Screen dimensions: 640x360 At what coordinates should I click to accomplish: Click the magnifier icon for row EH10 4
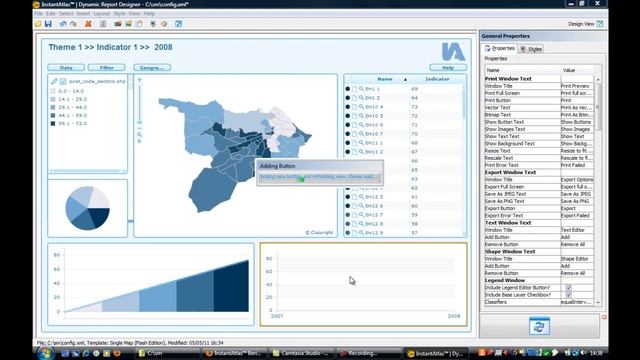(x=361, y=107)
